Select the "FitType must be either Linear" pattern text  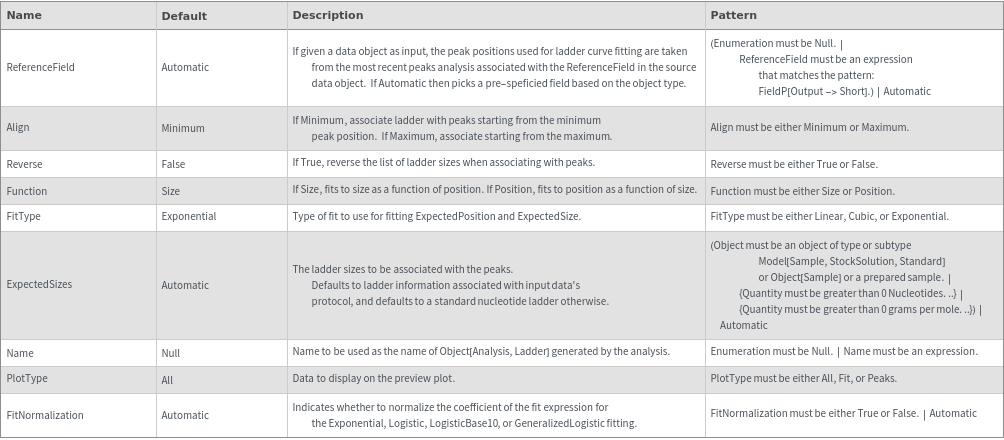point(829,216)
